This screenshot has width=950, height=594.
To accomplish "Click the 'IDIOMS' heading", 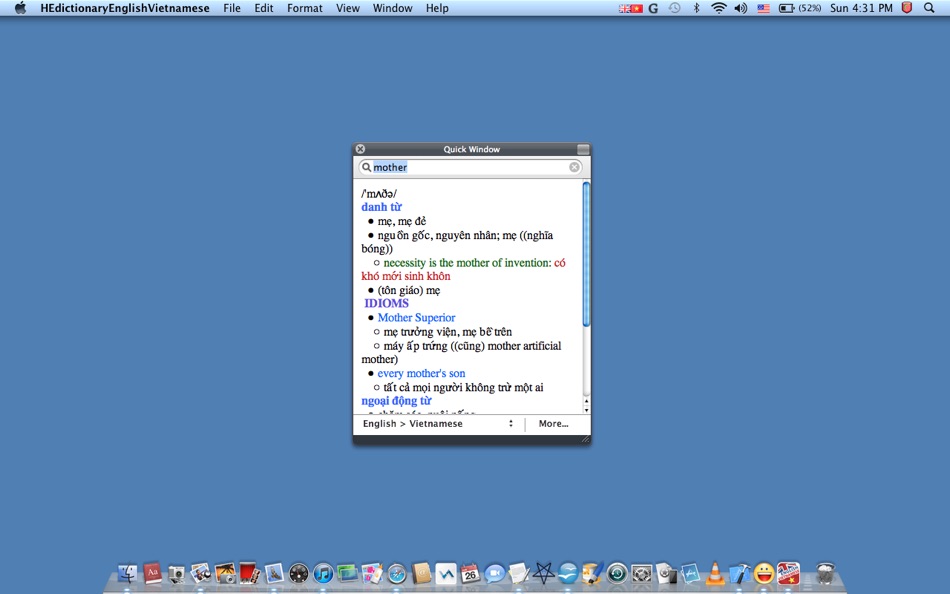I will [387, 304].
